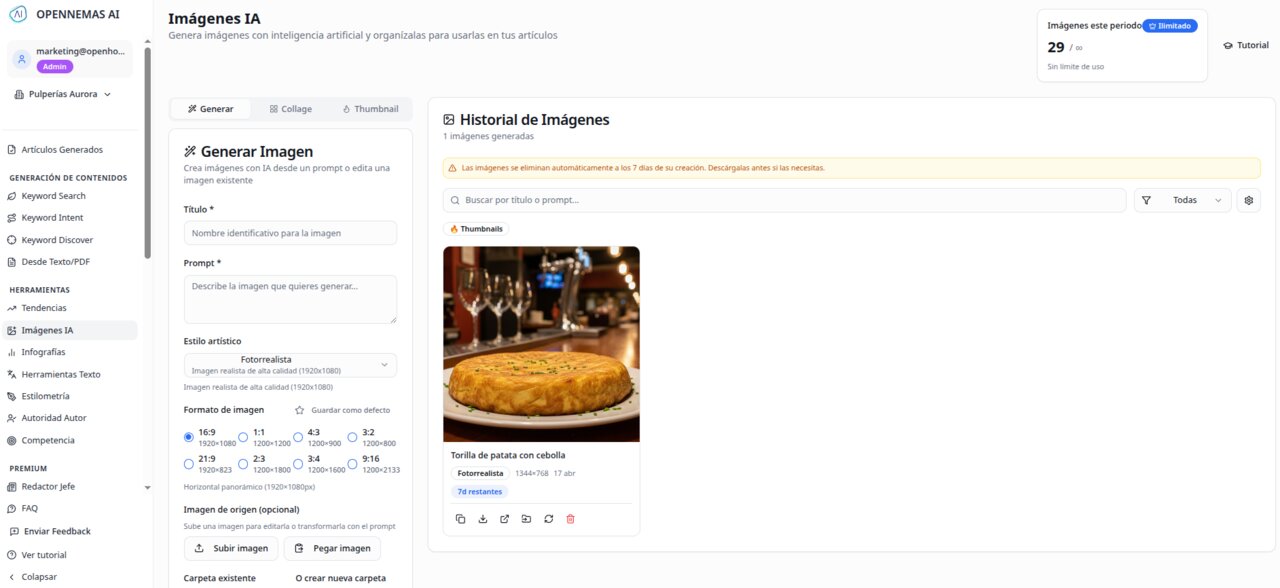The height and width of the screenshot is (588, 1280).
Task: Open the tortilla de patata thumbnail
Action: point(541,343)
